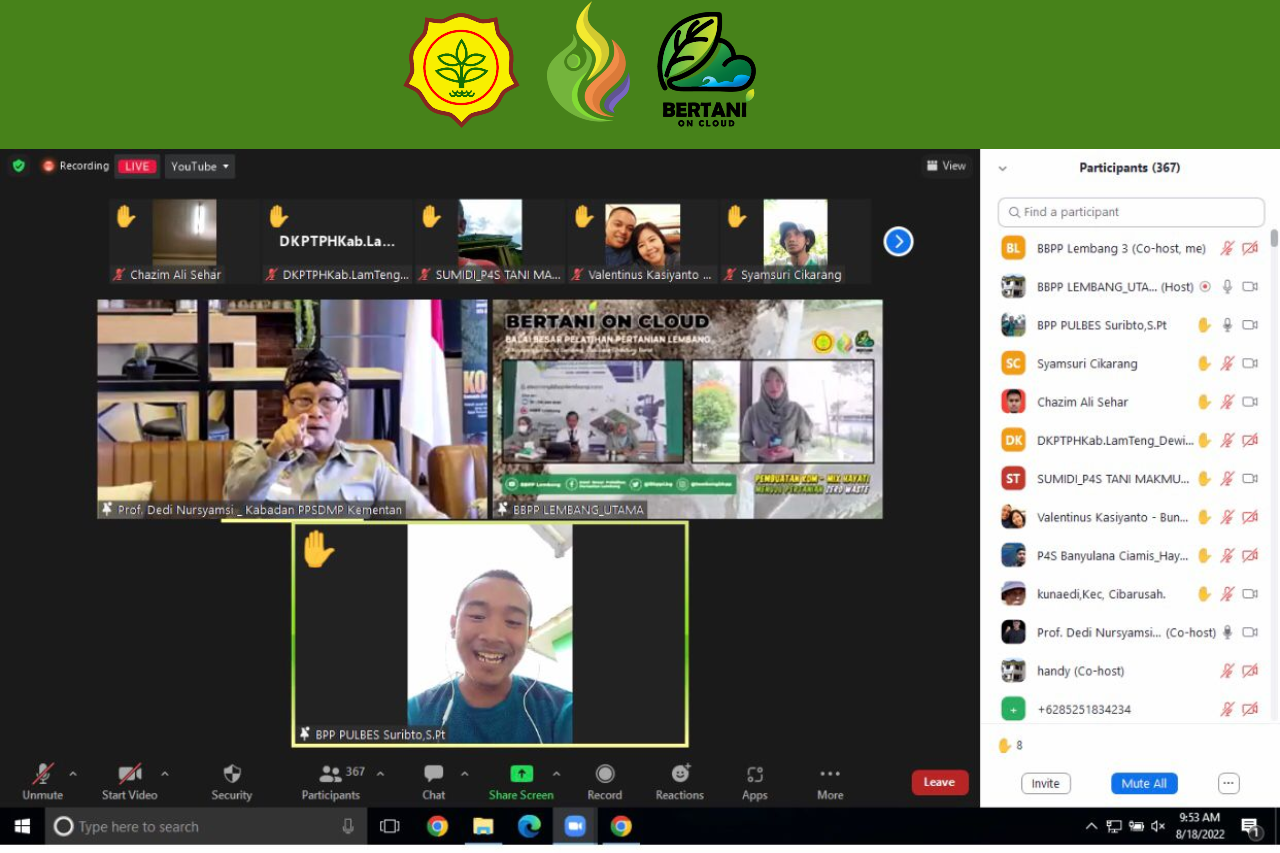
Task: Click the Mute All button
Action: click(1144, 783)
